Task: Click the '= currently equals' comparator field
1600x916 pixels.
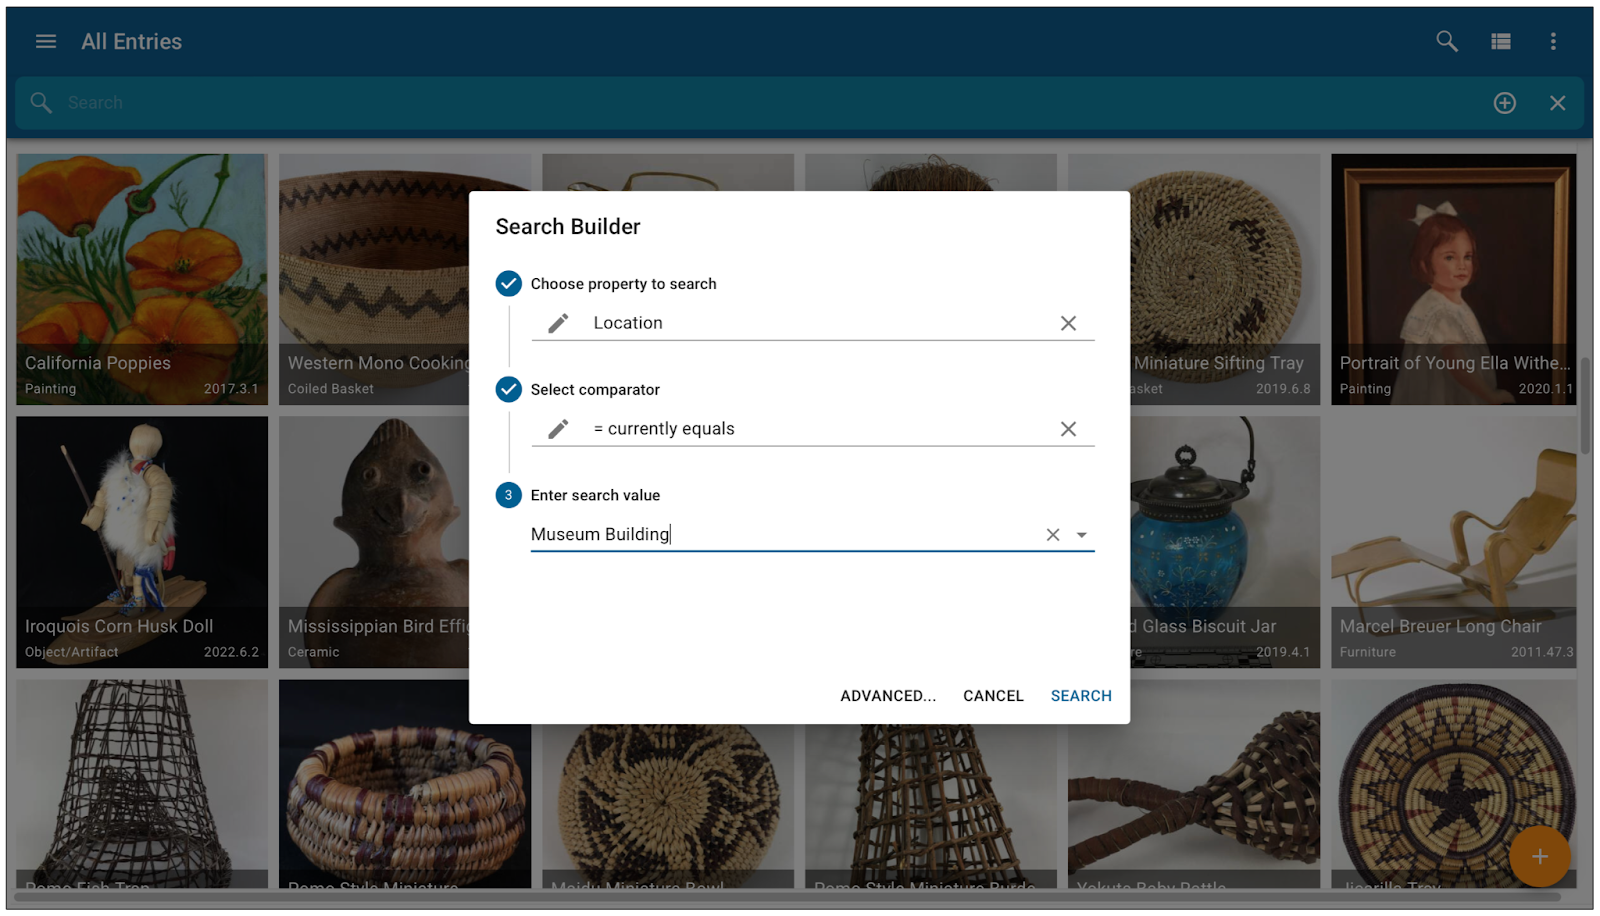Action: (813, 429)
